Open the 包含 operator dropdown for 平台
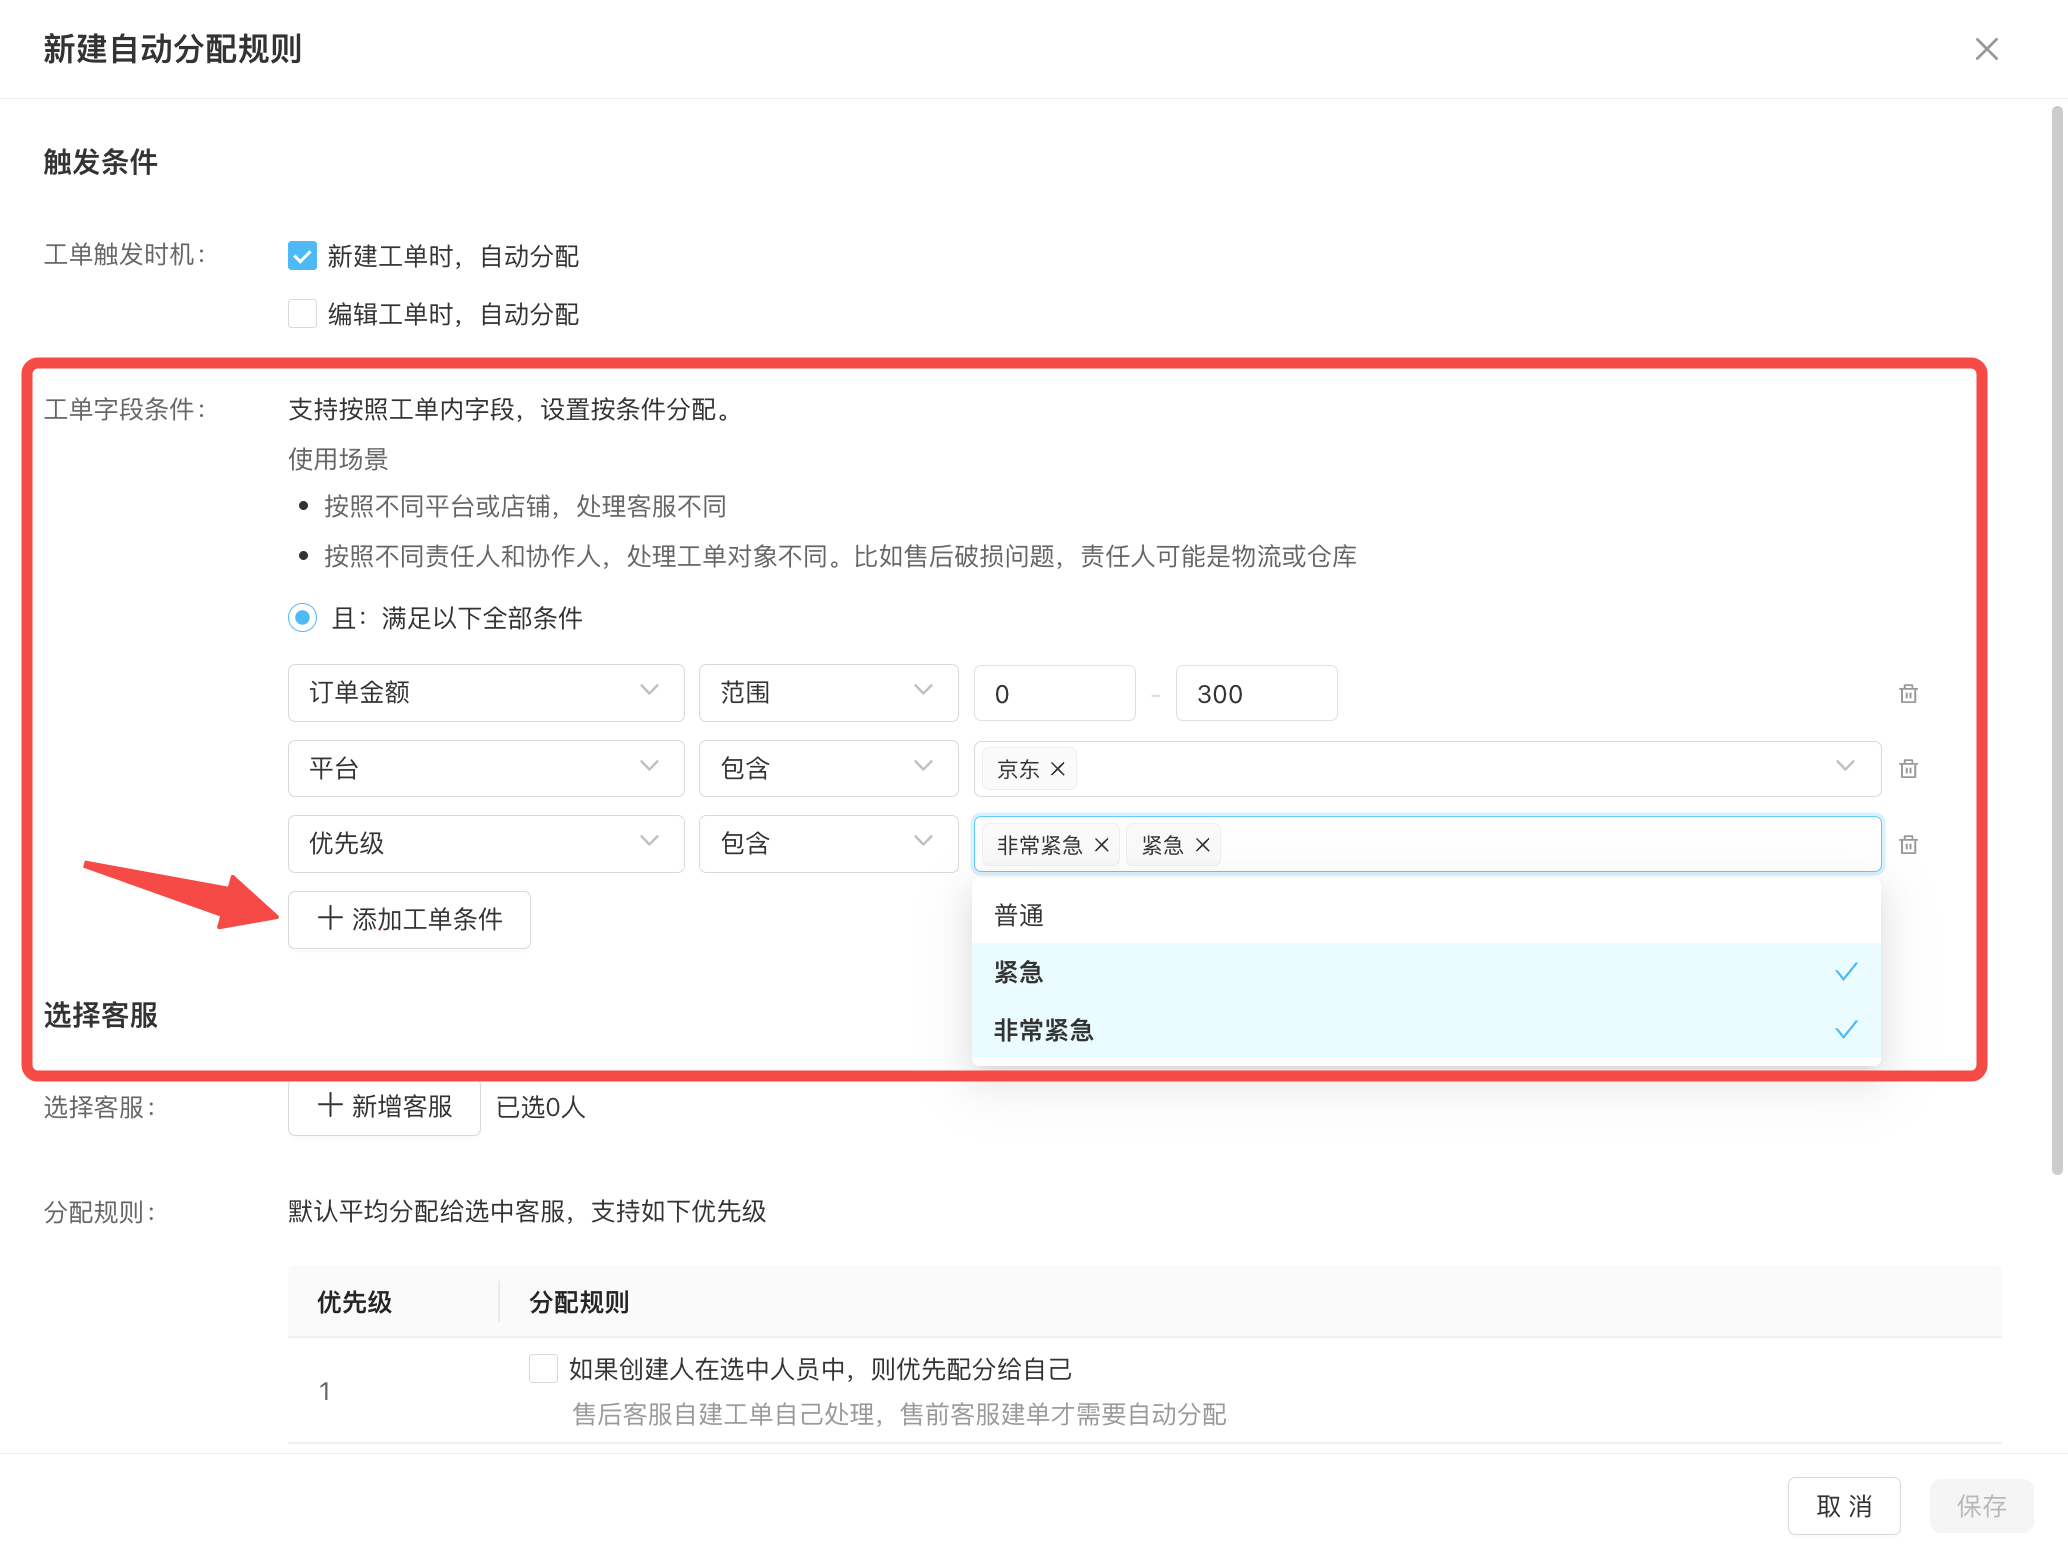Image resolution: width=2068 pixels, height=1552 pixels. 828,768
